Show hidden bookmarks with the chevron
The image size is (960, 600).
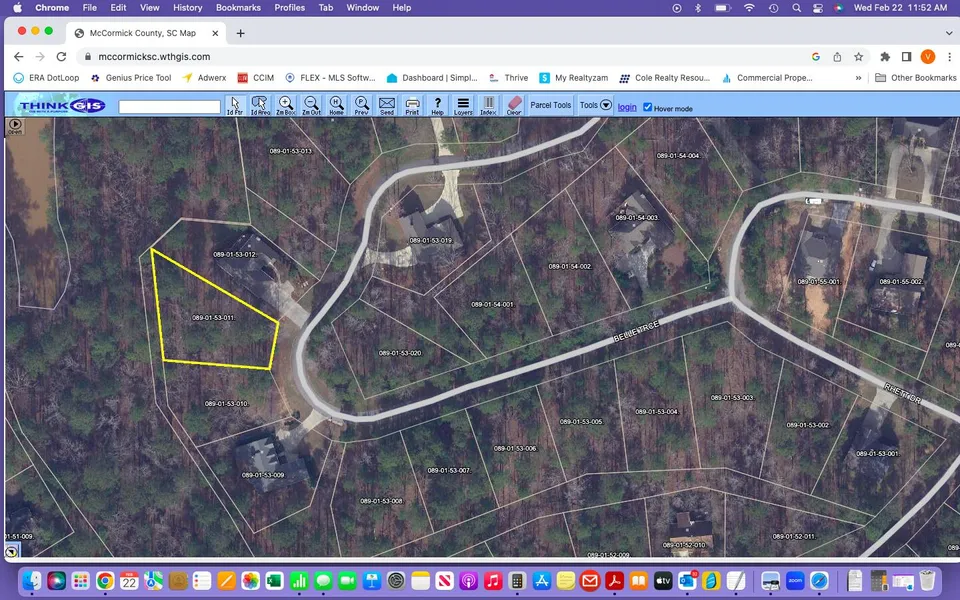tap(858, 78)
